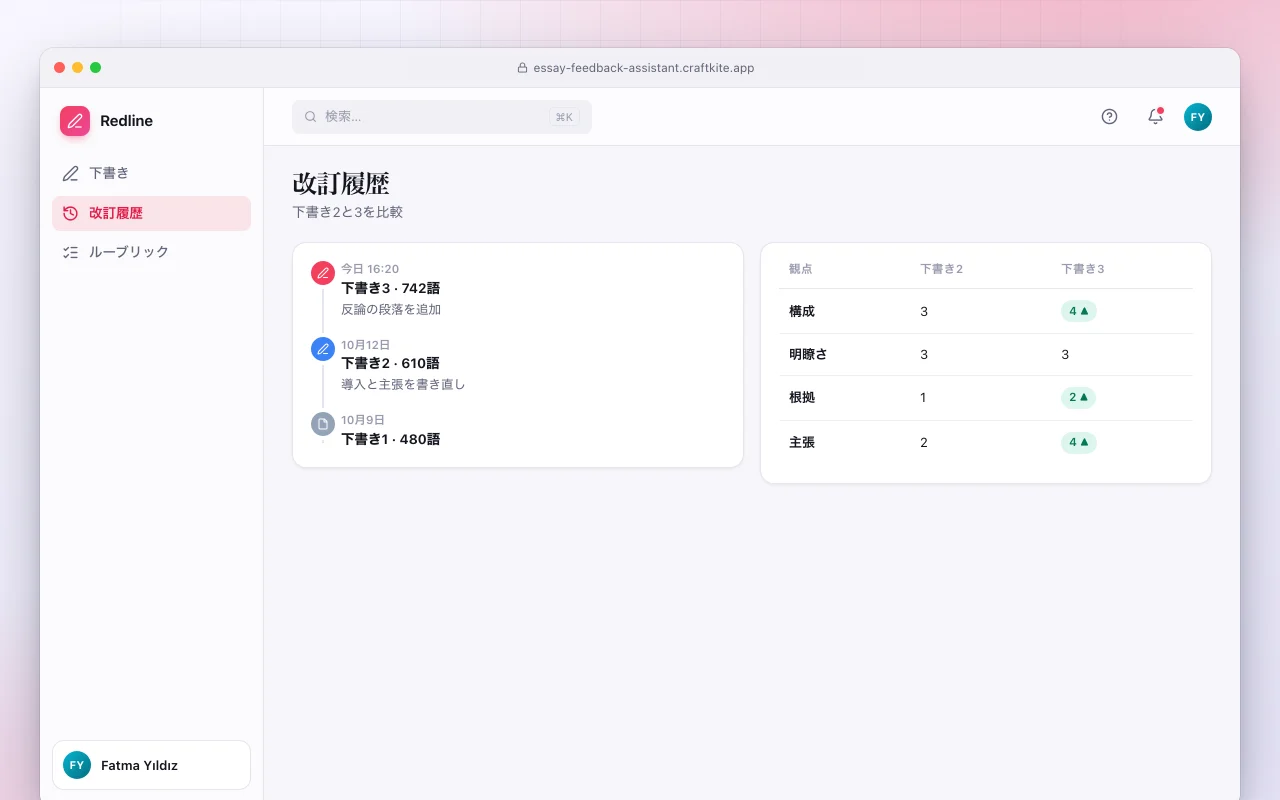Go to ルーブリック in the sidebar
This screenshot has width=1280, height=800.
pyautogui.click(x=151, y=252)
